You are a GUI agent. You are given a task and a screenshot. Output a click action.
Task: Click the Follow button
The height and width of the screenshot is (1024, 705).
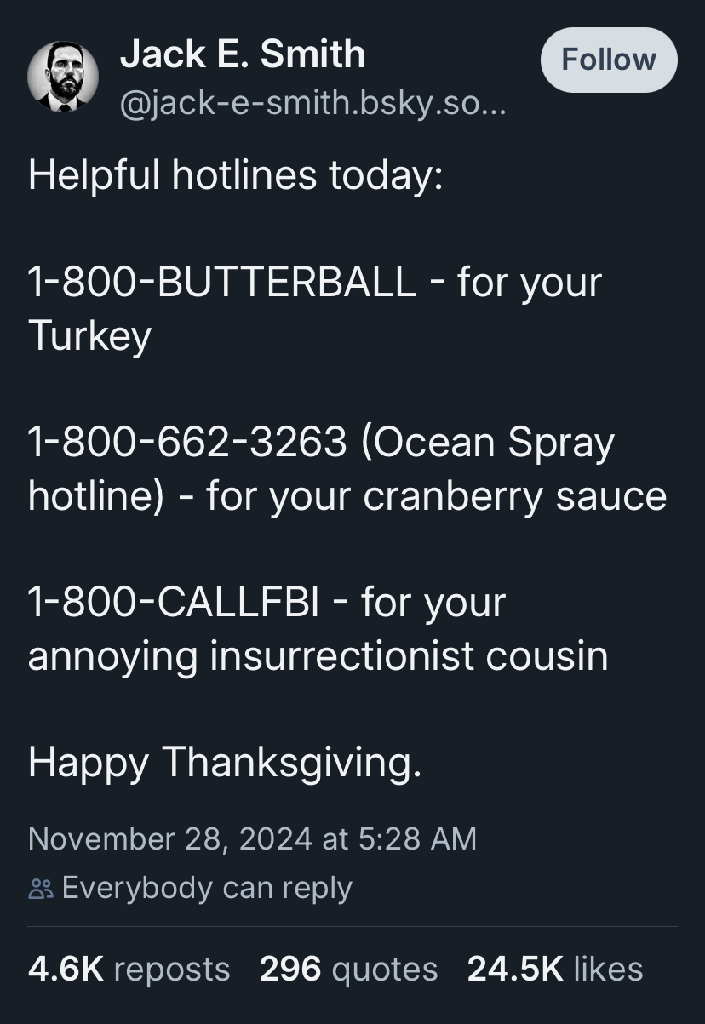click(609, 60)
